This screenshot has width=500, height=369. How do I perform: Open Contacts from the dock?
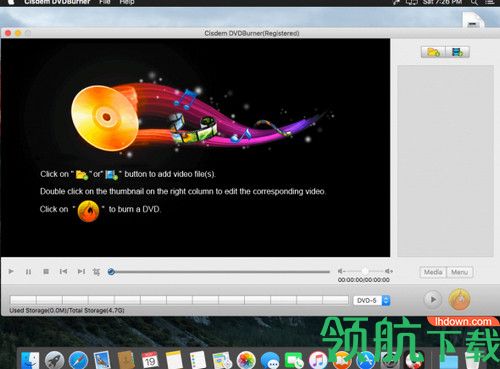point(126,361)
